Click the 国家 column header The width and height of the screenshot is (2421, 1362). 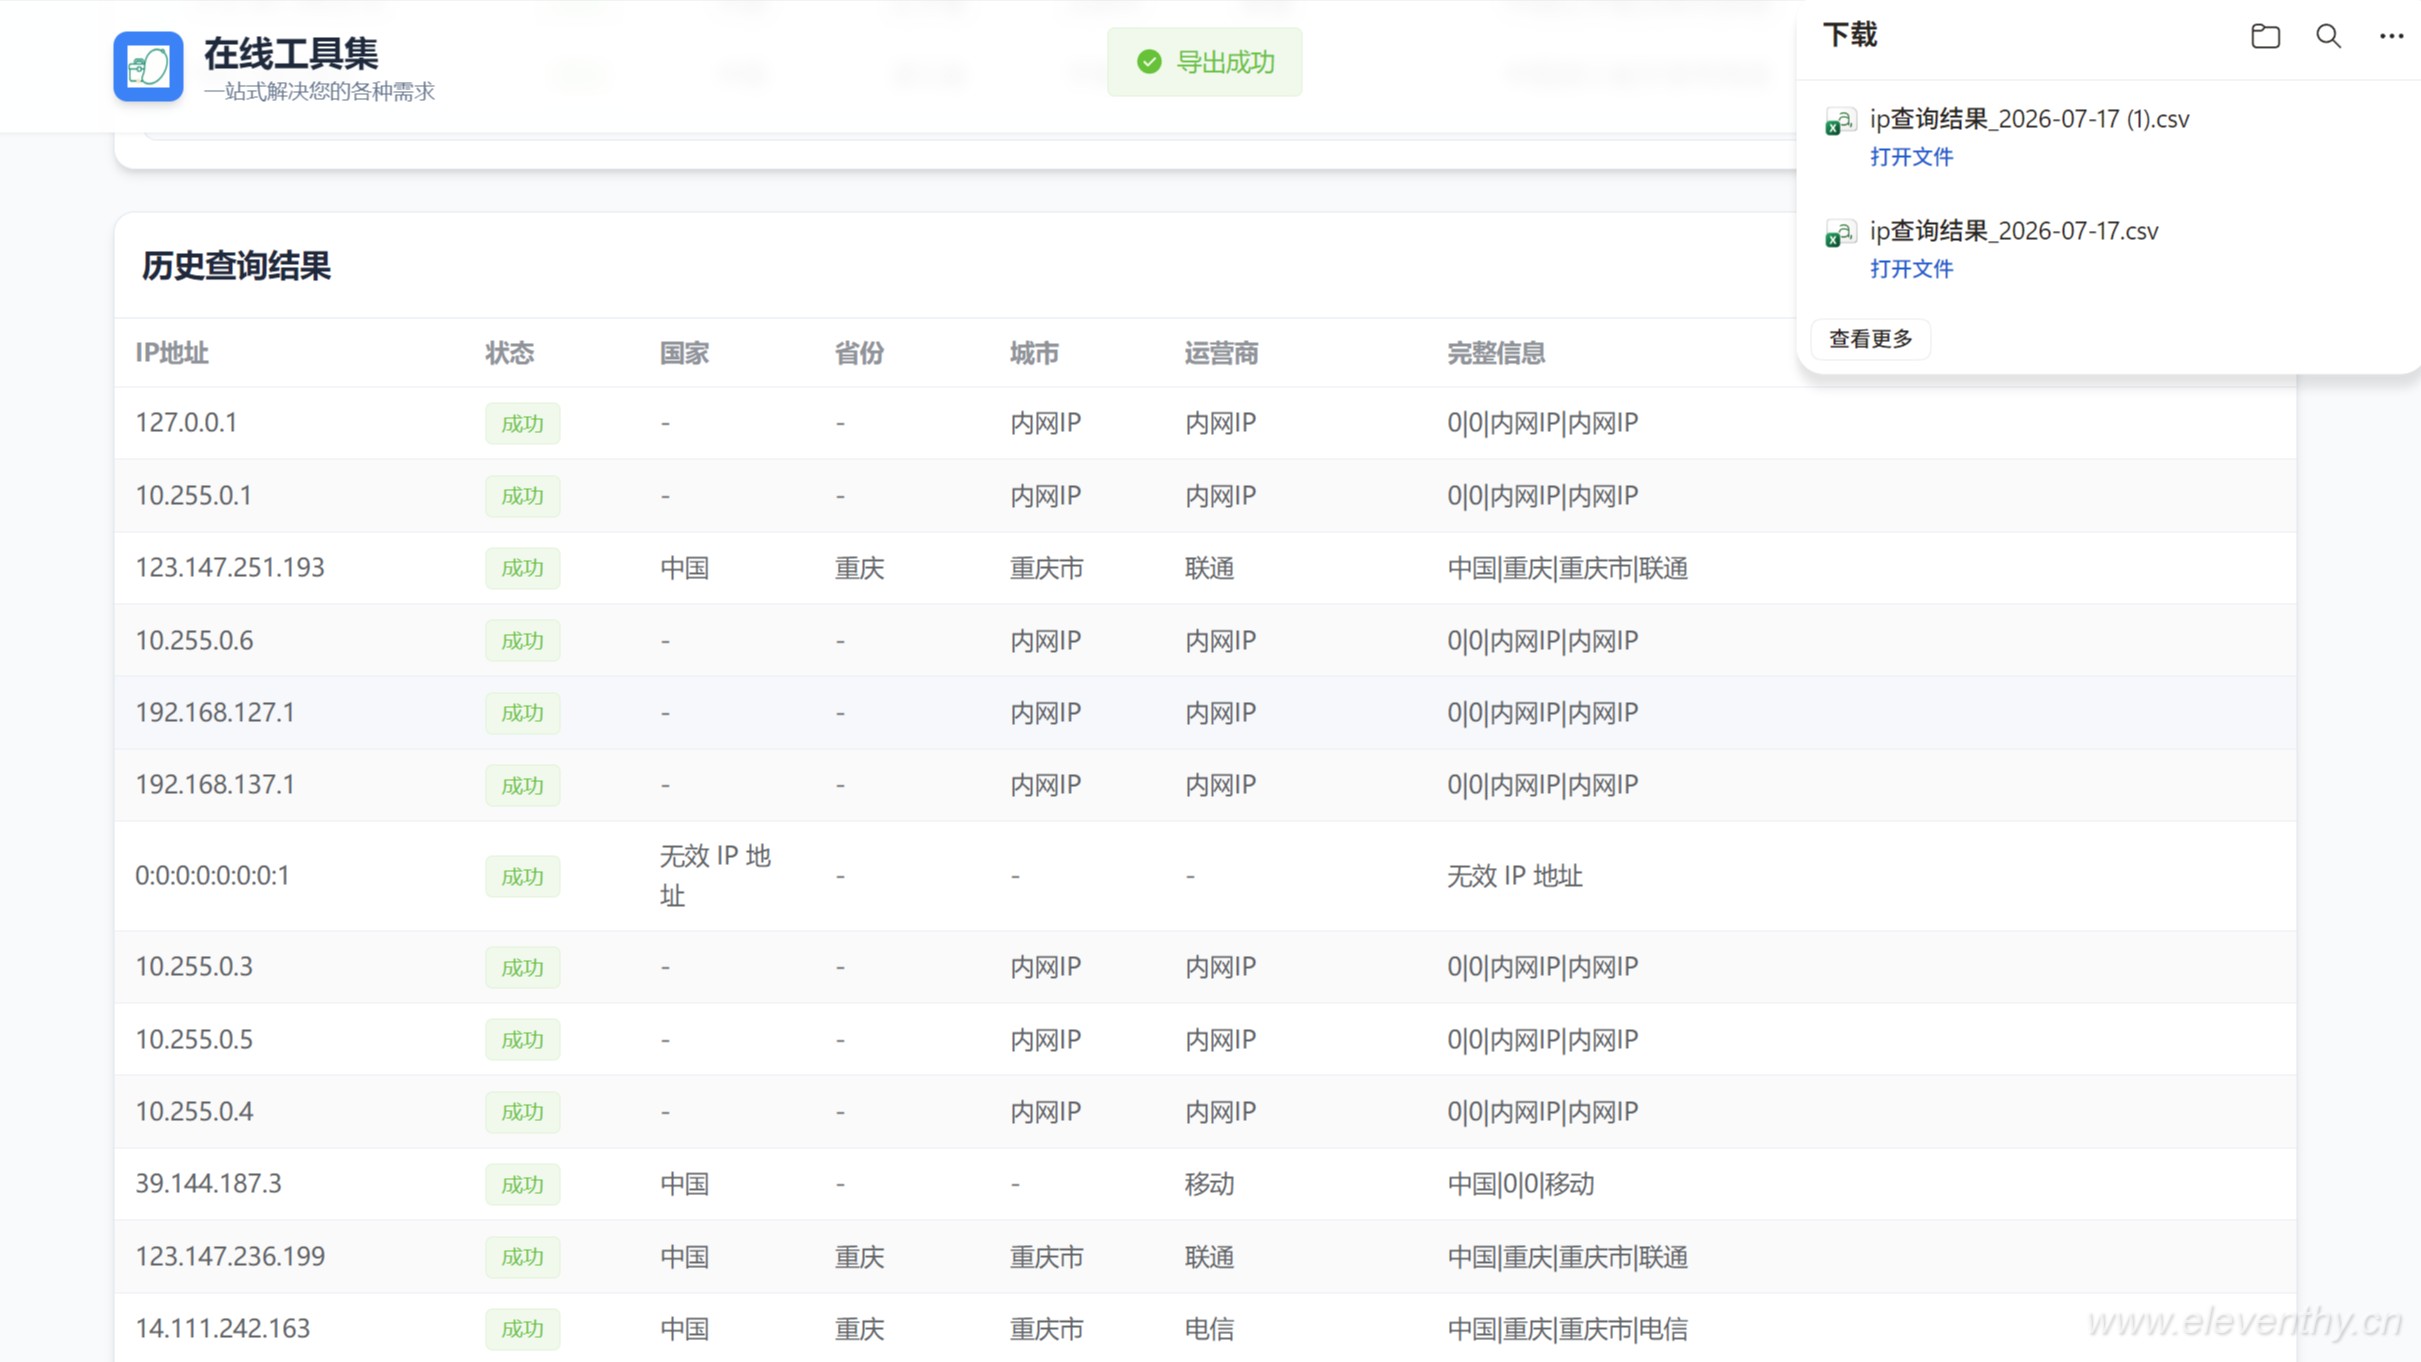(684, 353)
